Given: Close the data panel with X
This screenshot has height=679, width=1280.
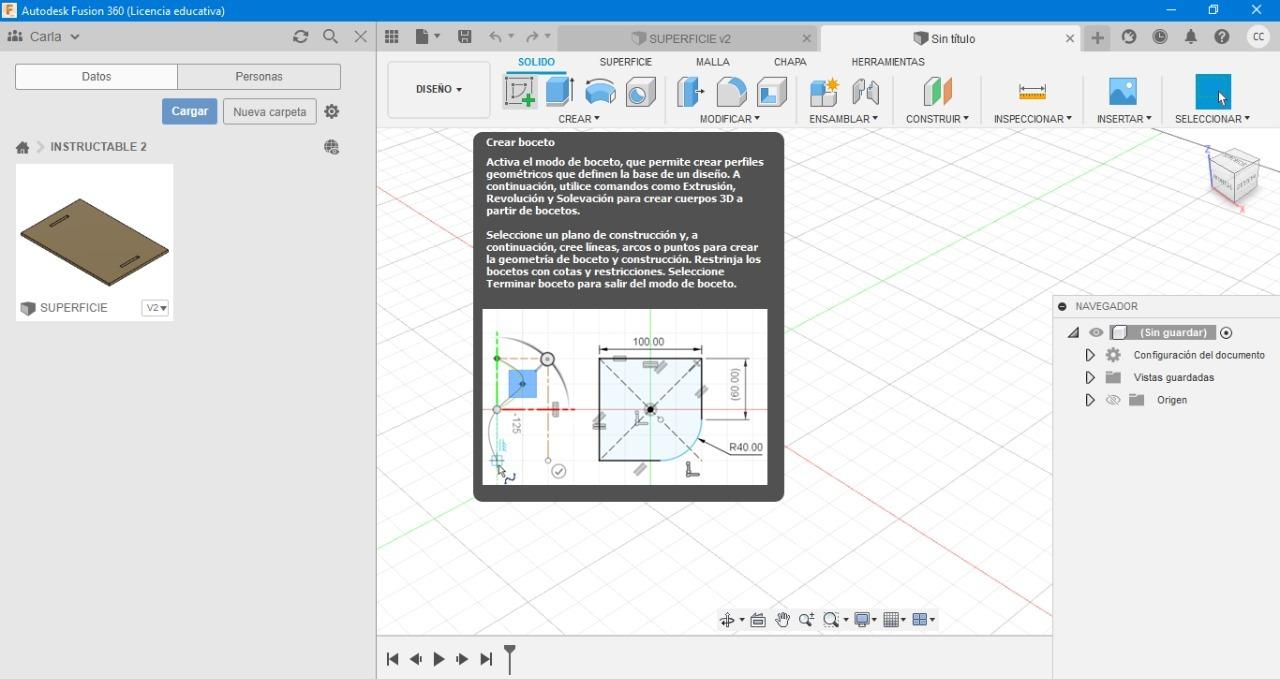Looking at the screenshot, I should 361,37.
